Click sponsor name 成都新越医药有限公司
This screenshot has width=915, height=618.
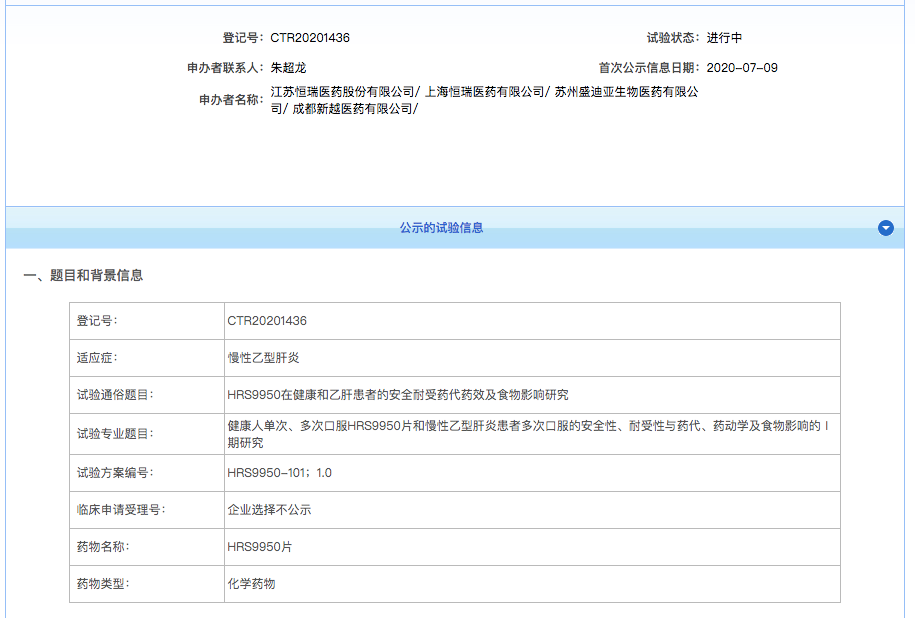[x=352, y=109]
